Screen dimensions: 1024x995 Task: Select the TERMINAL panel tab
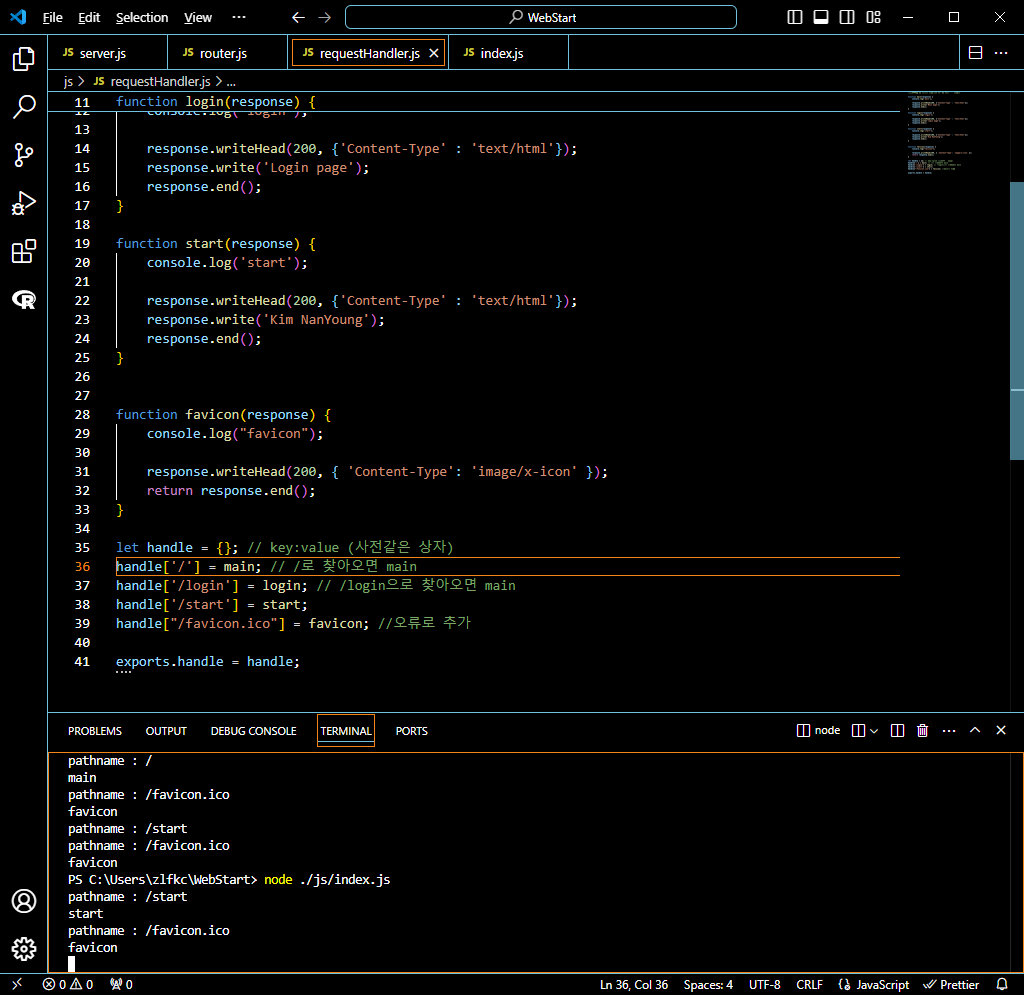(x=345, y=731)
